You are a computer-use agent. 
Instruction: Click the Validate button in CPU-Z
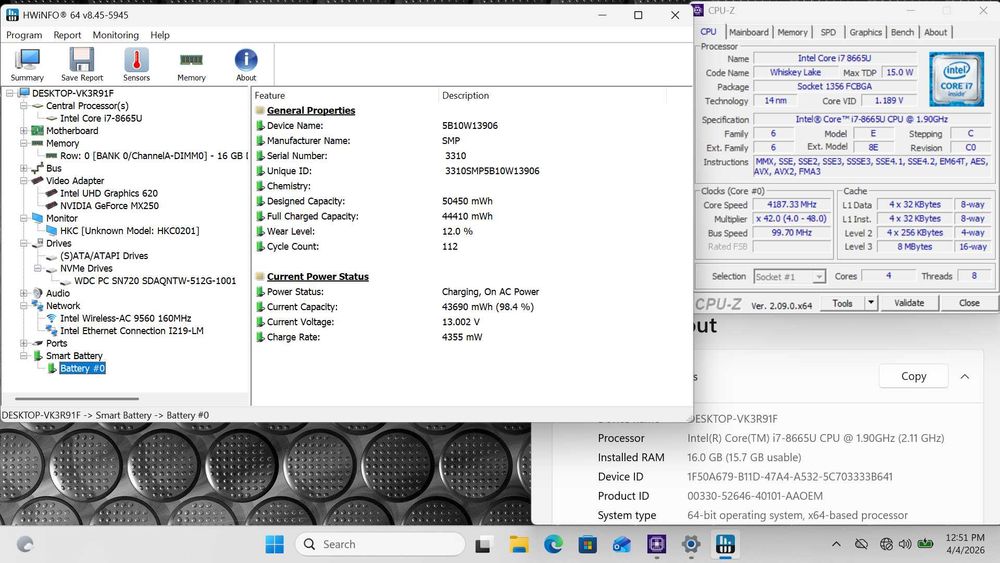909,303
